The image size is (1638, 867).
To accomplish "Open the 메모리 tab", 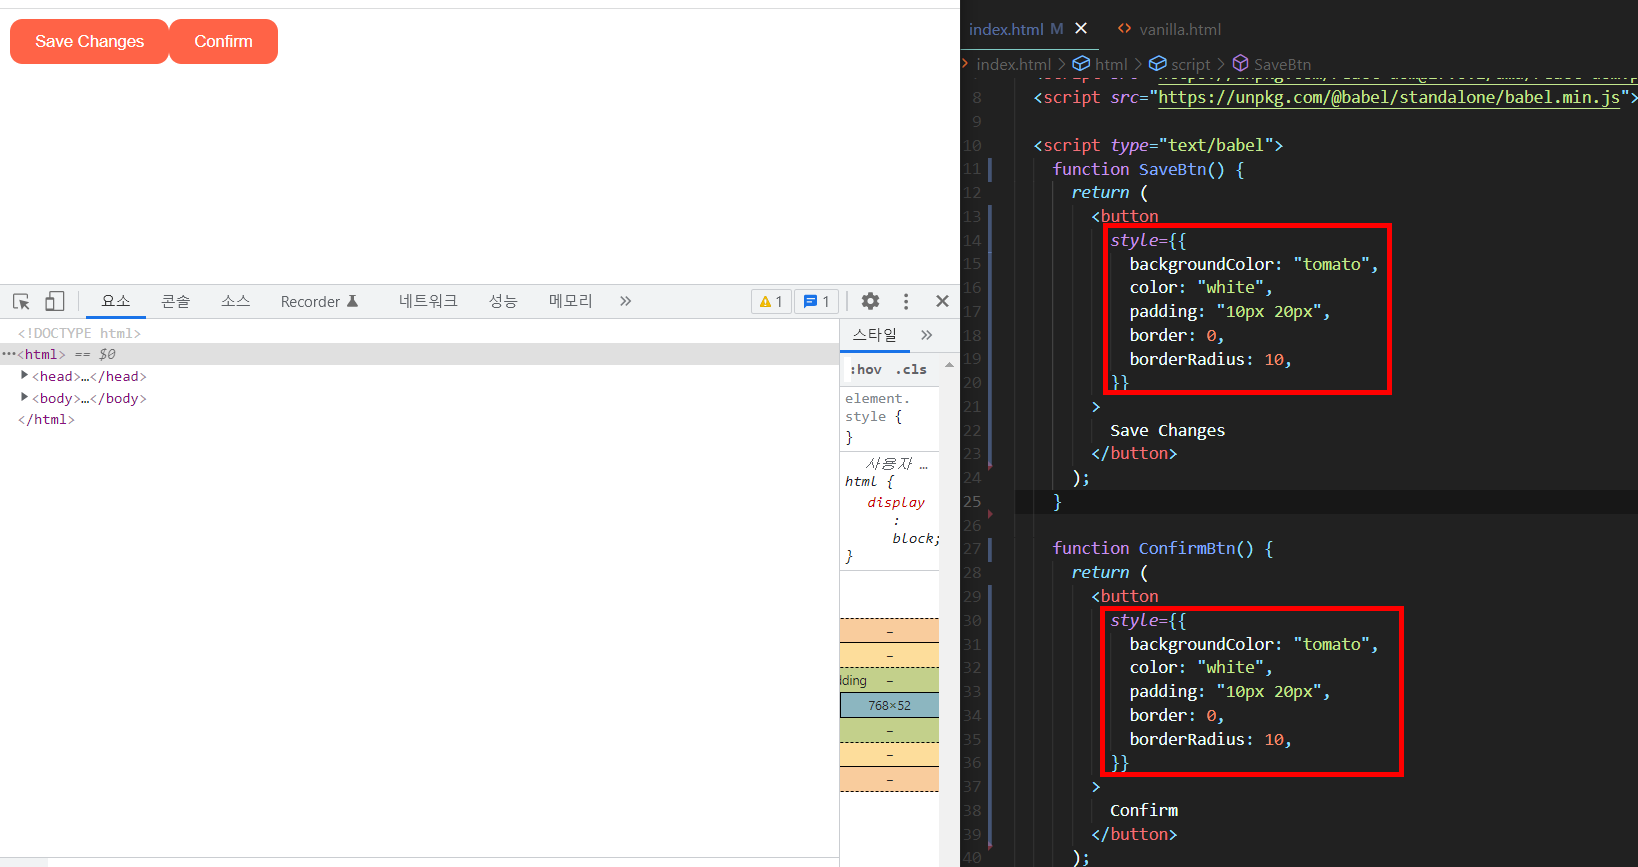I will click(x=571, y=301).
